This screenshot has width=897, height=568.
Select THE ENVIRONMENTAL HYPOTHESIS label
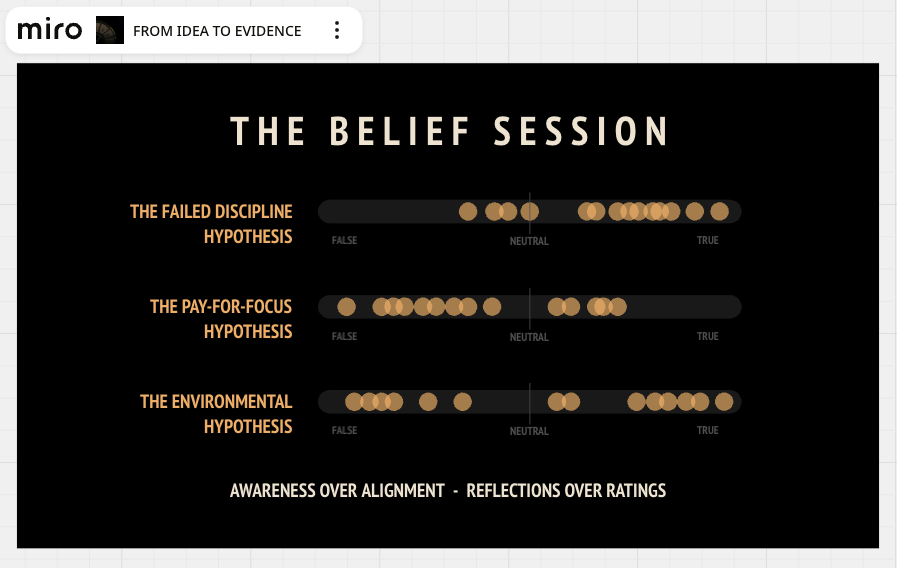(216, 414)
